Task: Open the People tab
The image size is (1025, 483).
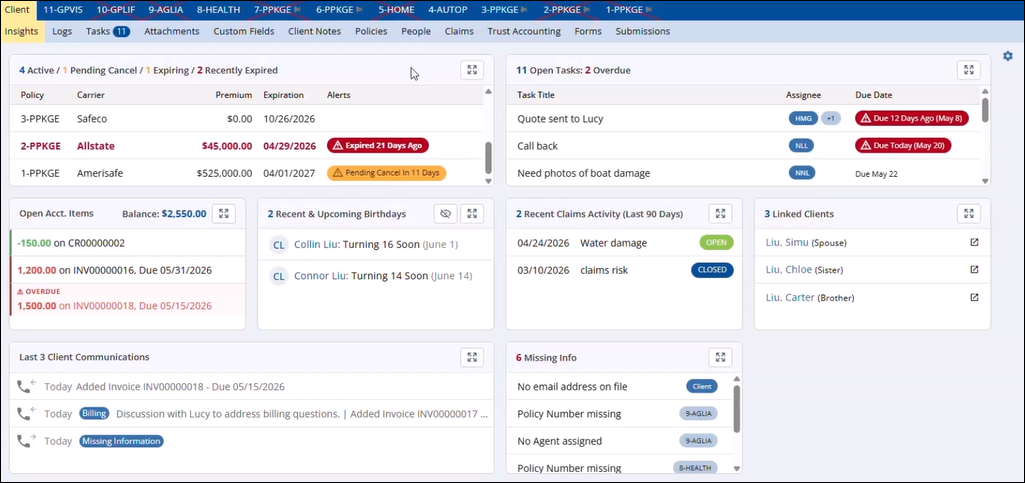Action: click(416, 31)
